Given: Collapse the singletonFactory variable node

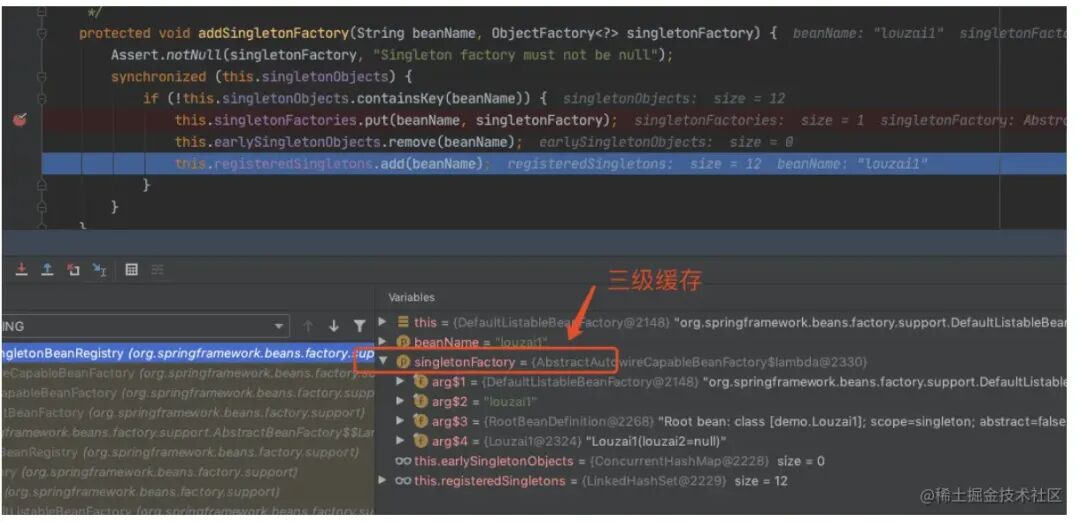Looking at the screenshot, I should tap(383, 362).
